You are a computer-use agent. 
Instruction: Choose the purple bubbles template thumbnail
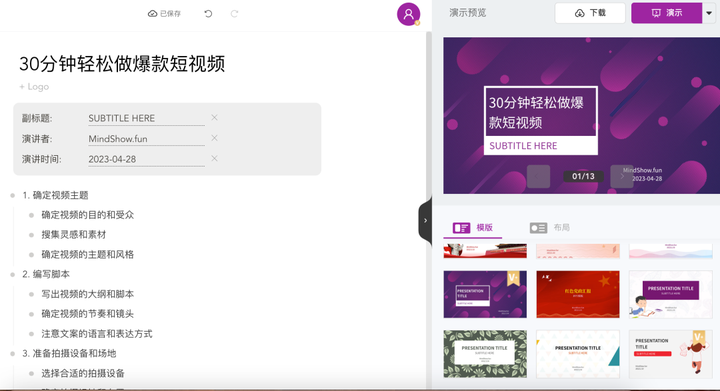point(485,294)
